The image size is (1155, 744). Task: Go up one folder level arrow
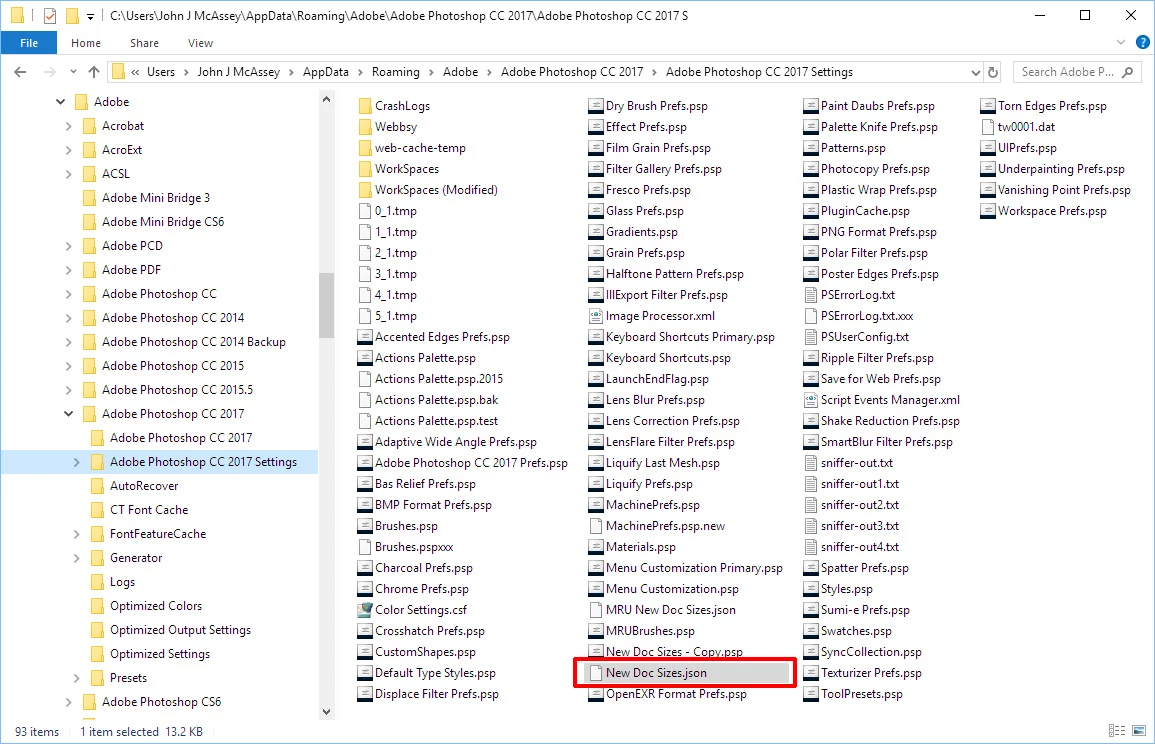tap(94, 71)
